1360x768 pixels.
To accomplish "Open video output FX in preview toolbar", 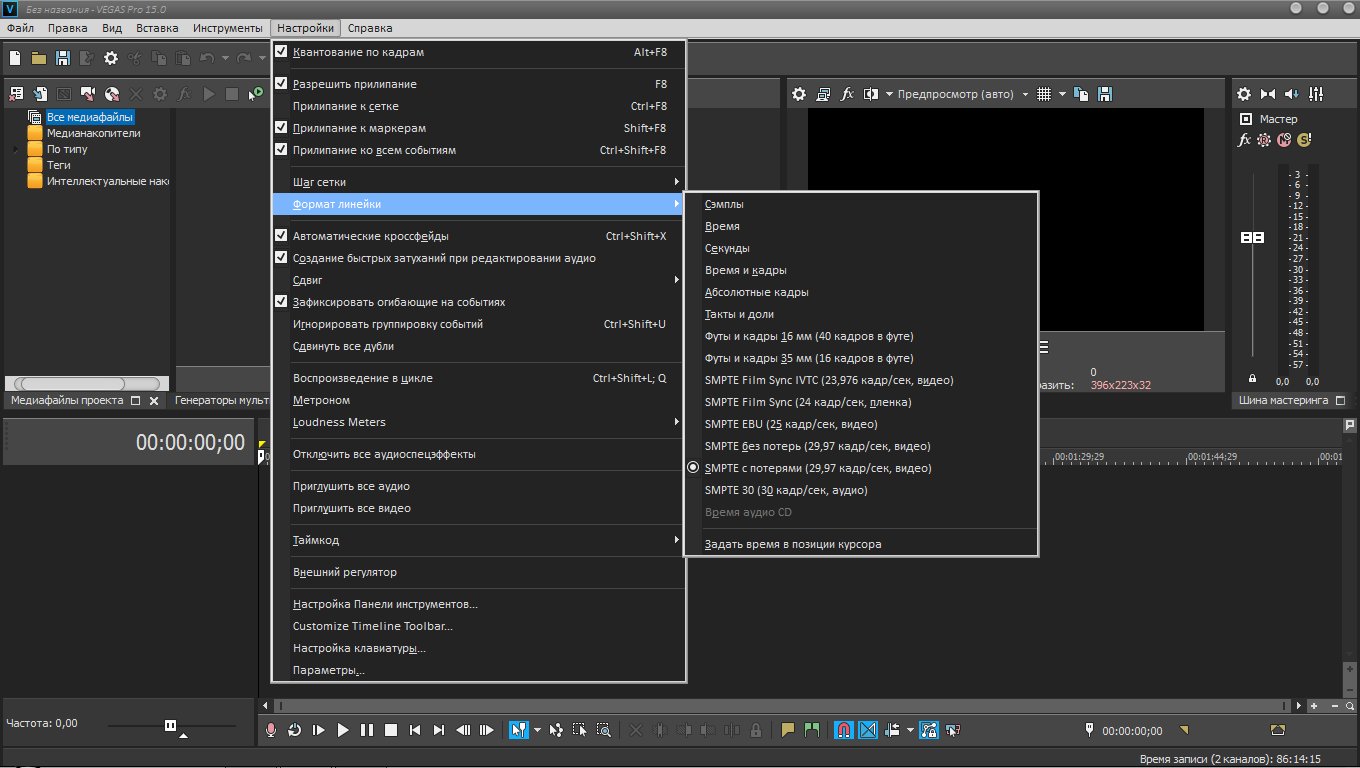I will [x=847, y=94].
